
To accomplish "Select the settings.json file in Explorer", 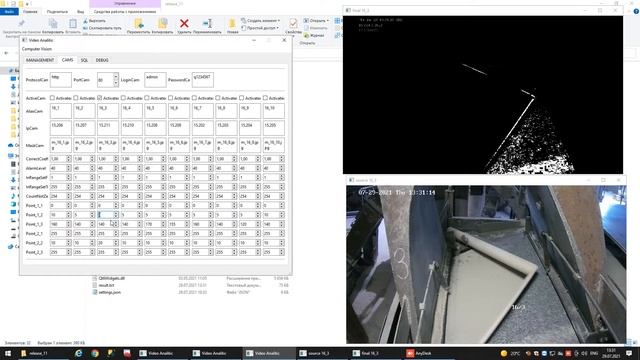I will click(x=109, y=292).
